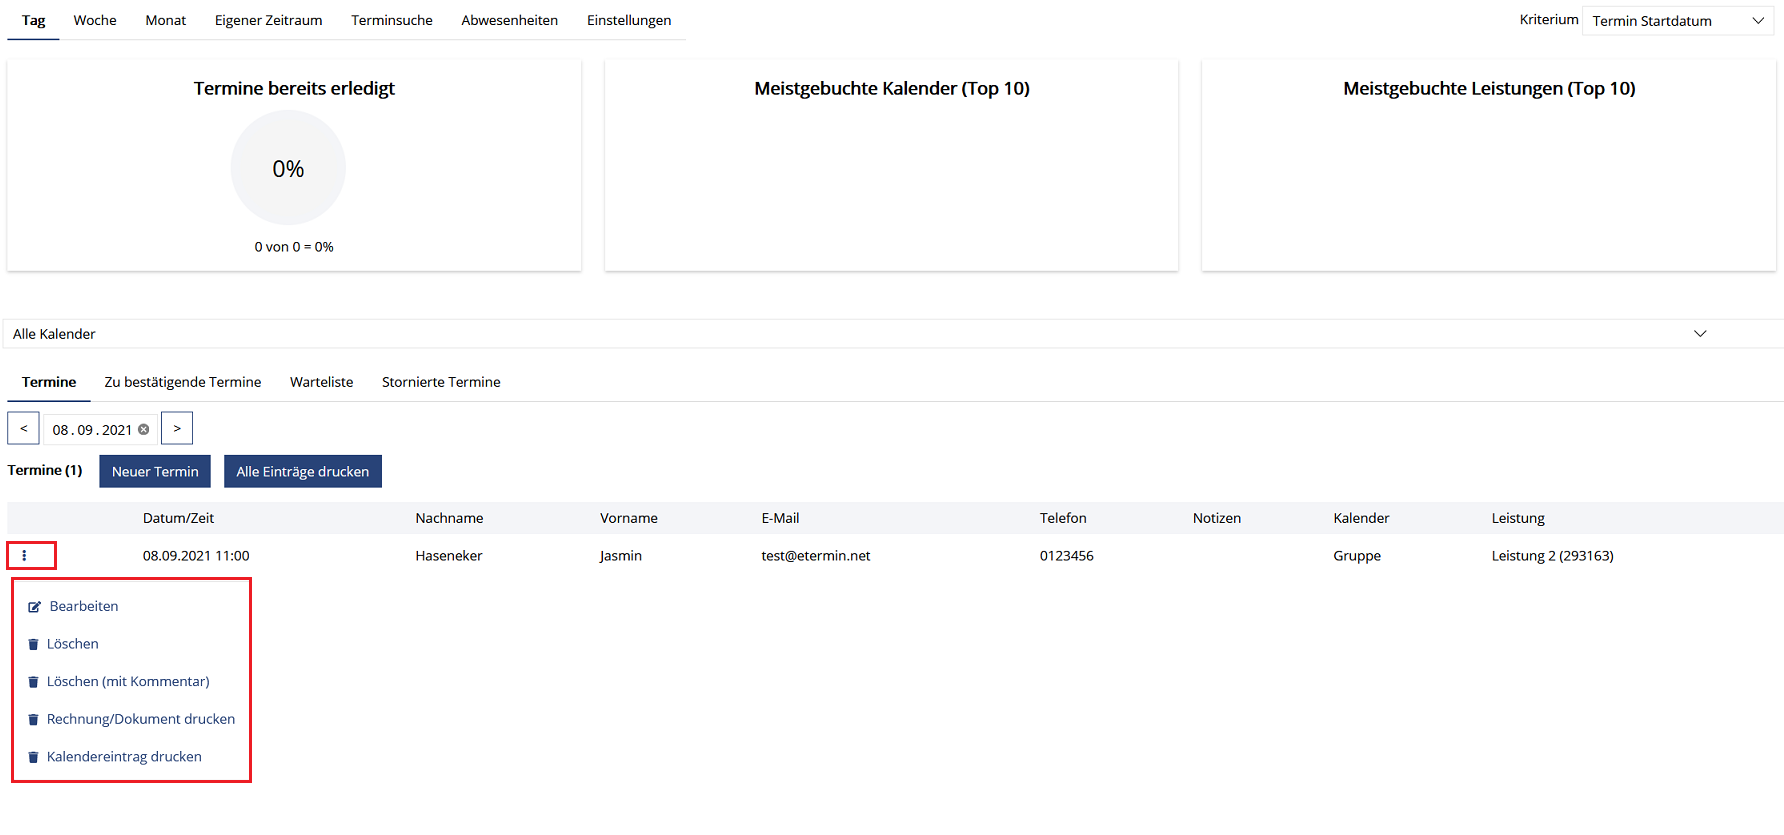The height and width of the screenshot is (835, 1784).
Task: Click the Vorname column header
Action: click(x=629, y=518)
